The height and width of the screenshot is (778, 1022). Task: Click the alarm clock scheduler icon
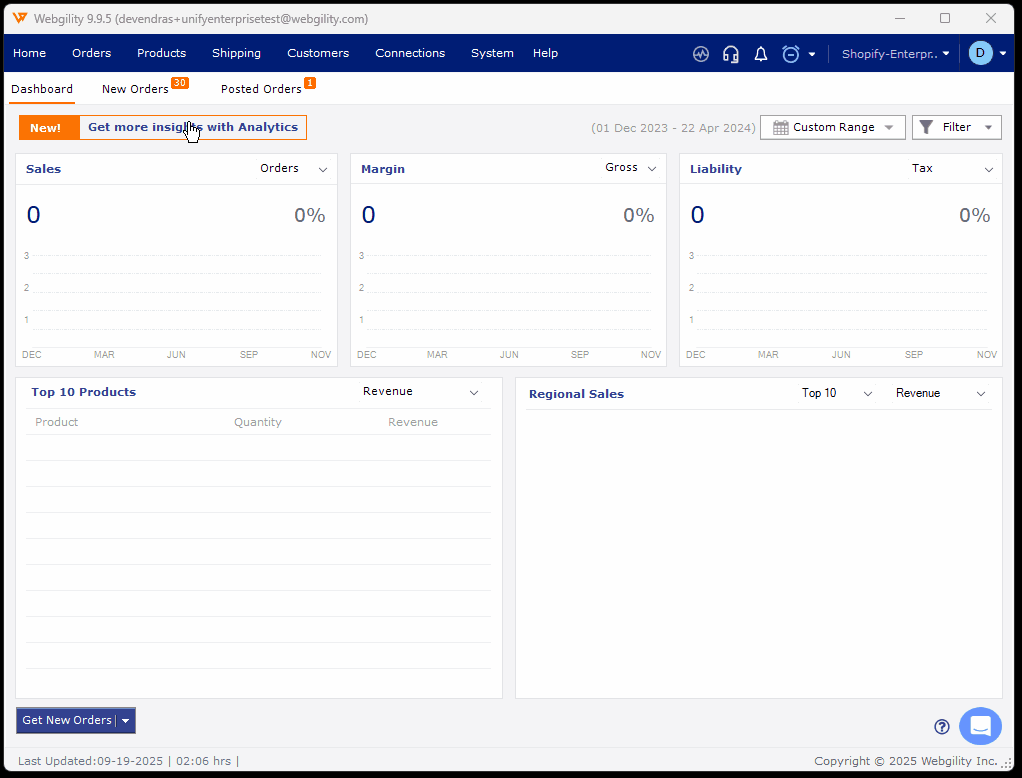tap(791, 54)
